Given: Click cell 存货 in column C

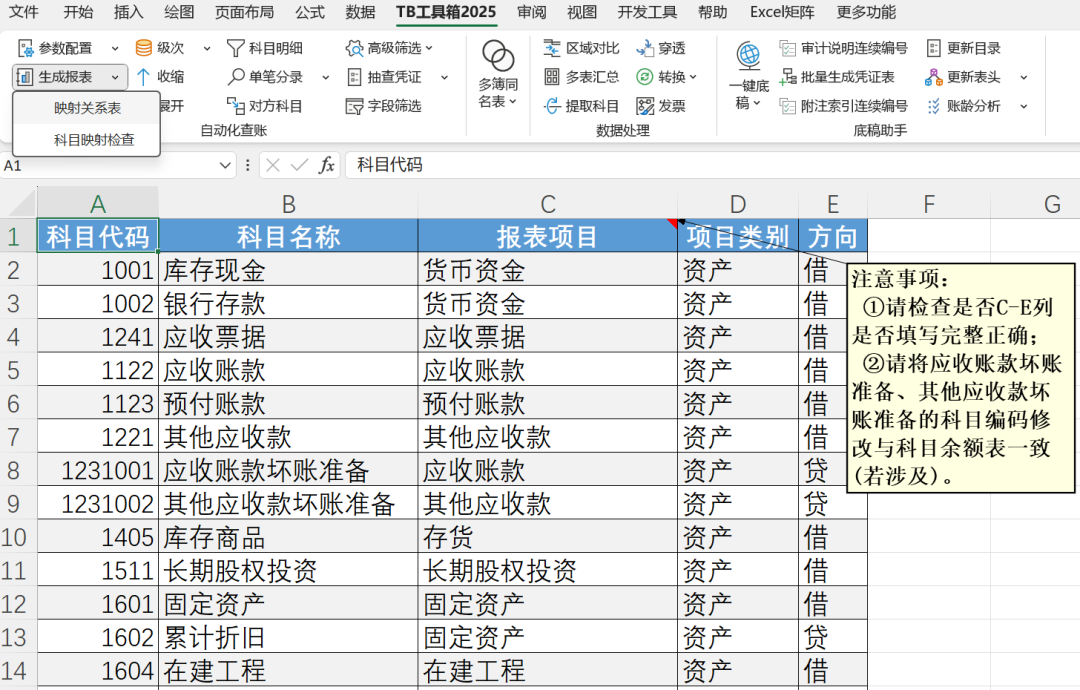Looking at the screenshot, I should 548,538.
